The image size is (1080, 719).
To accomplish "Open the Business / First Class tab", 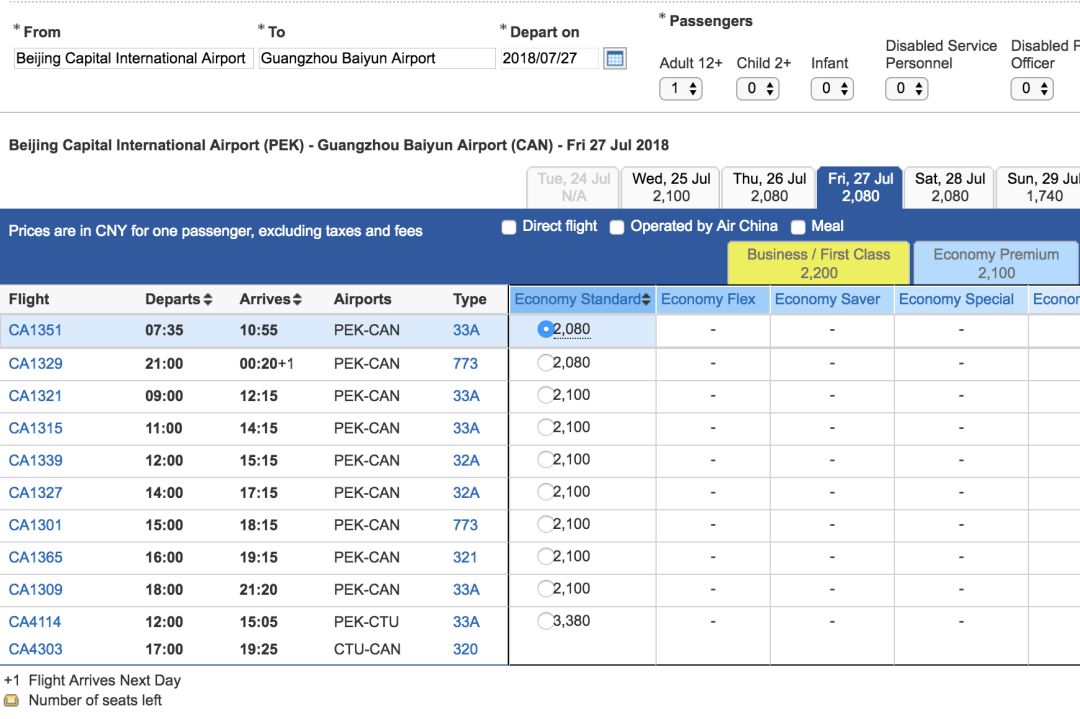I will [818, 263].
